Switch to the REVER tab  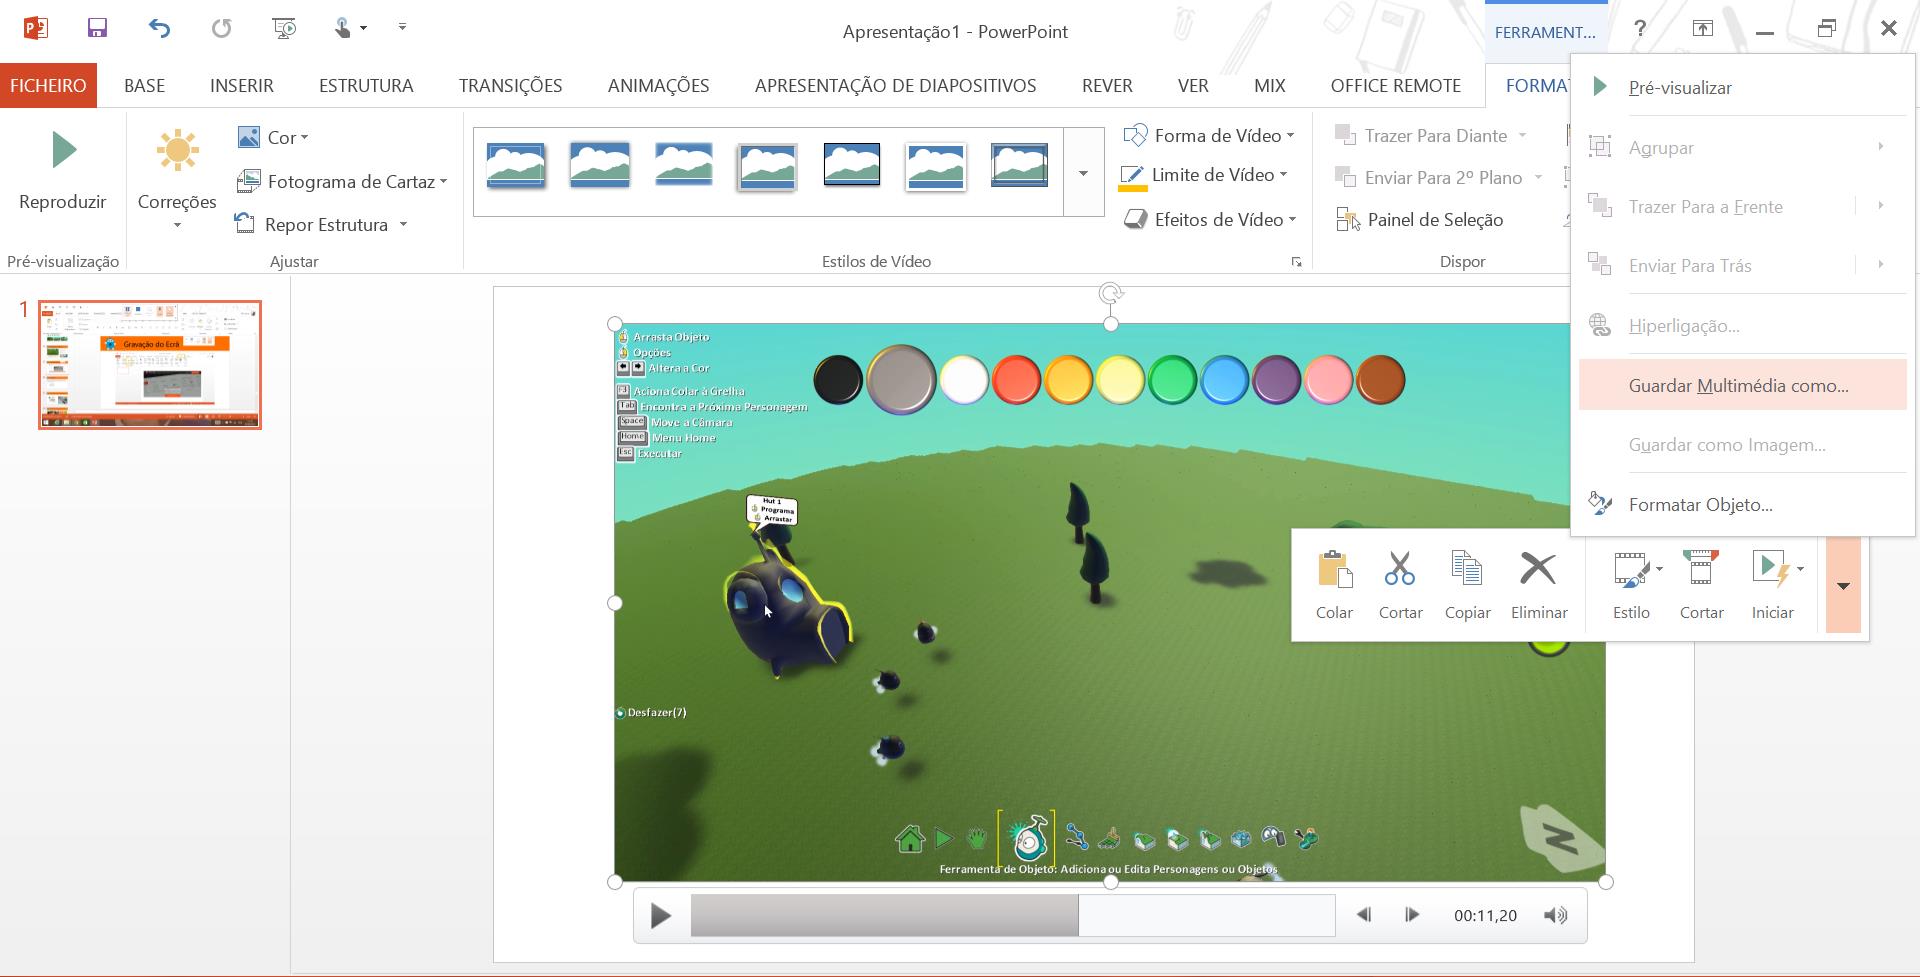pyautogui.click(x=1107, y=85)
